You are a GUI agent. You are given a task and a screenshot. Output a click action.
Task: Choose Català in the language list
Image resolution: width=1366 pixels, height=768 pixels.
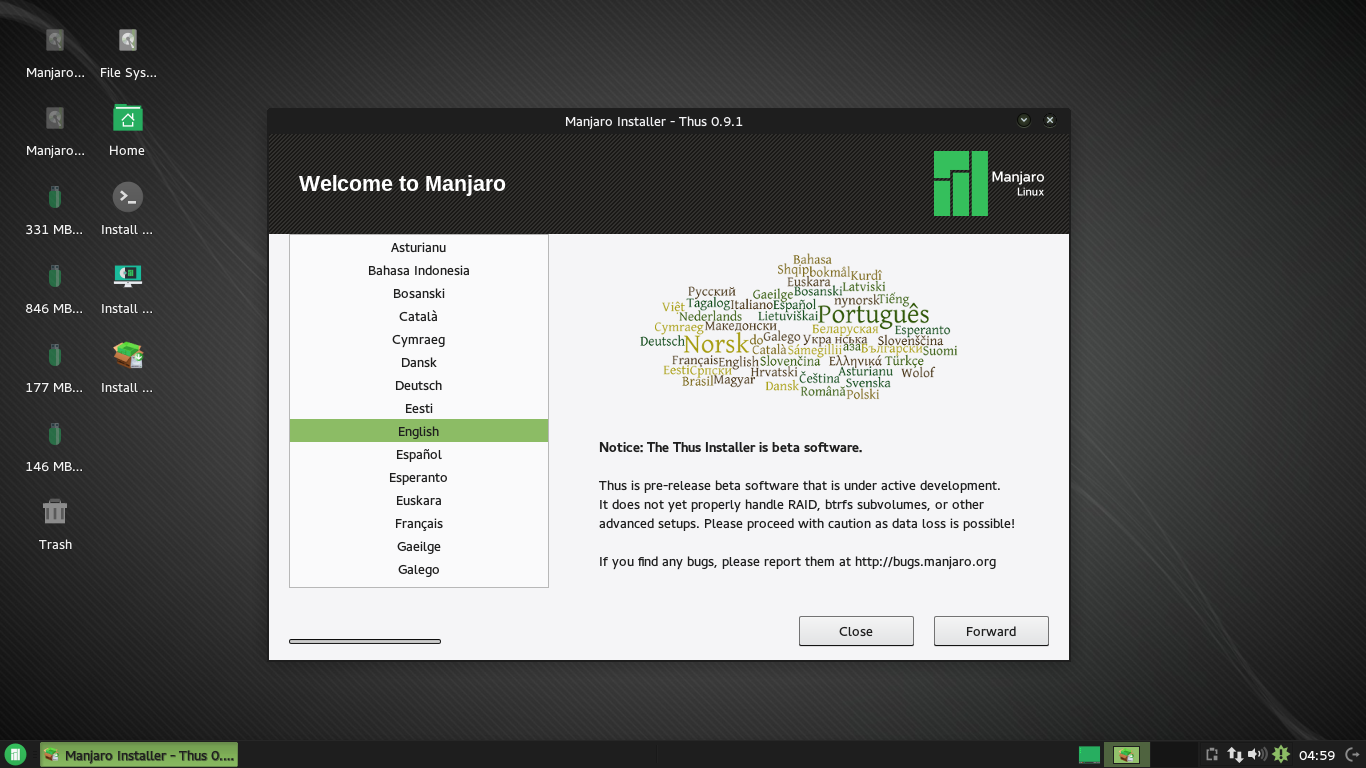pos(419,316)
